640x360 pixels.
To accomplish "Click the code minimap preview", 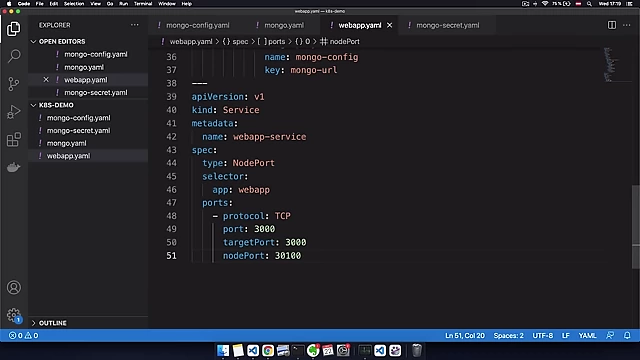I will click(610, 64).
